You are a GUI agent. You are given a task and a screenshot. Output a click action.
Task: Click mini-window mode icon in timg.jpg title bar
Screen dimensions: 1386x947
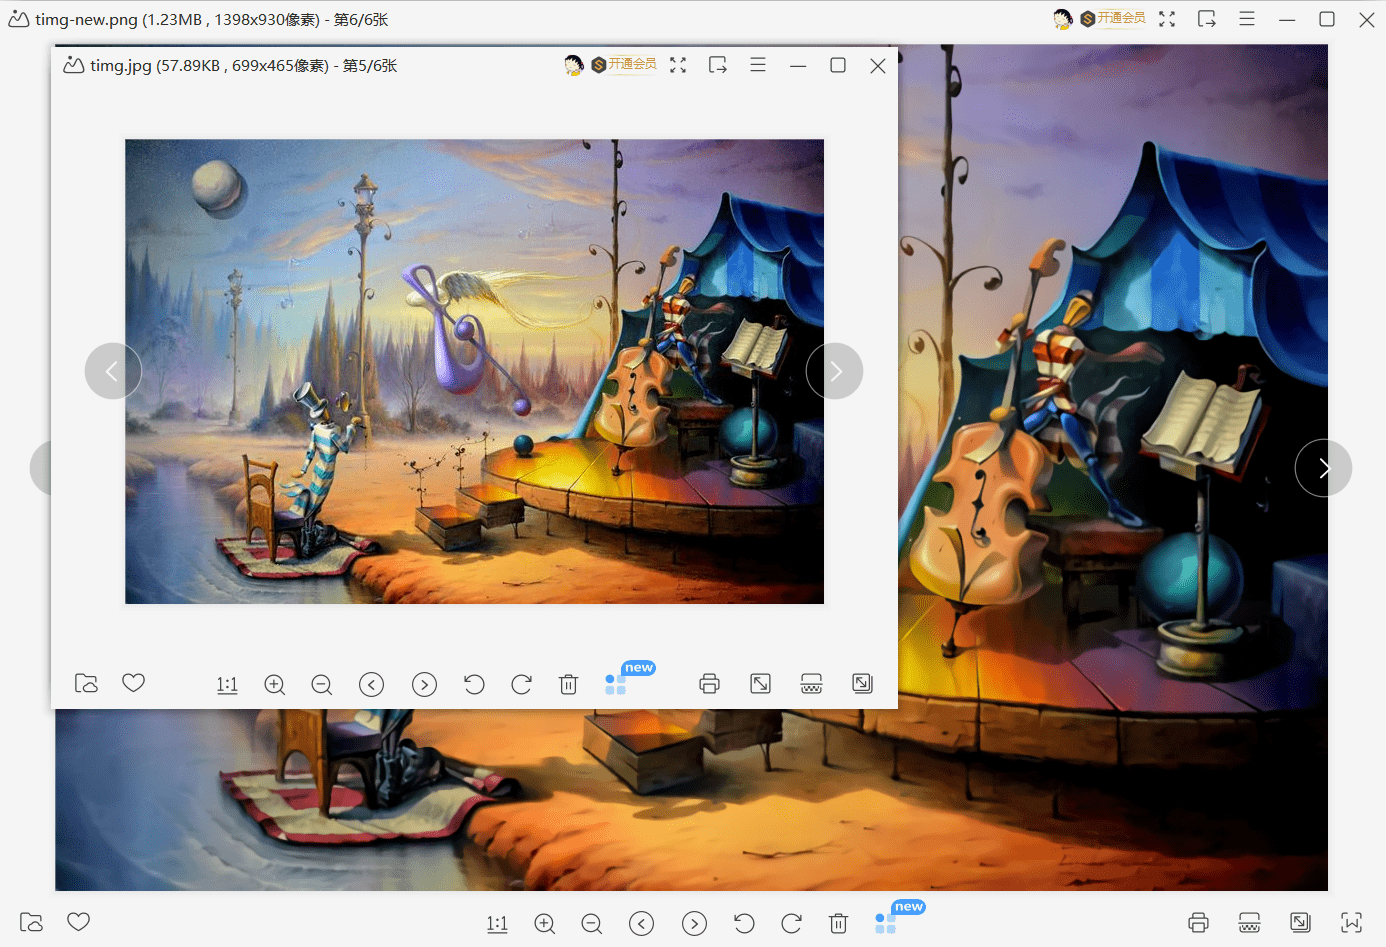click(718, 65)
